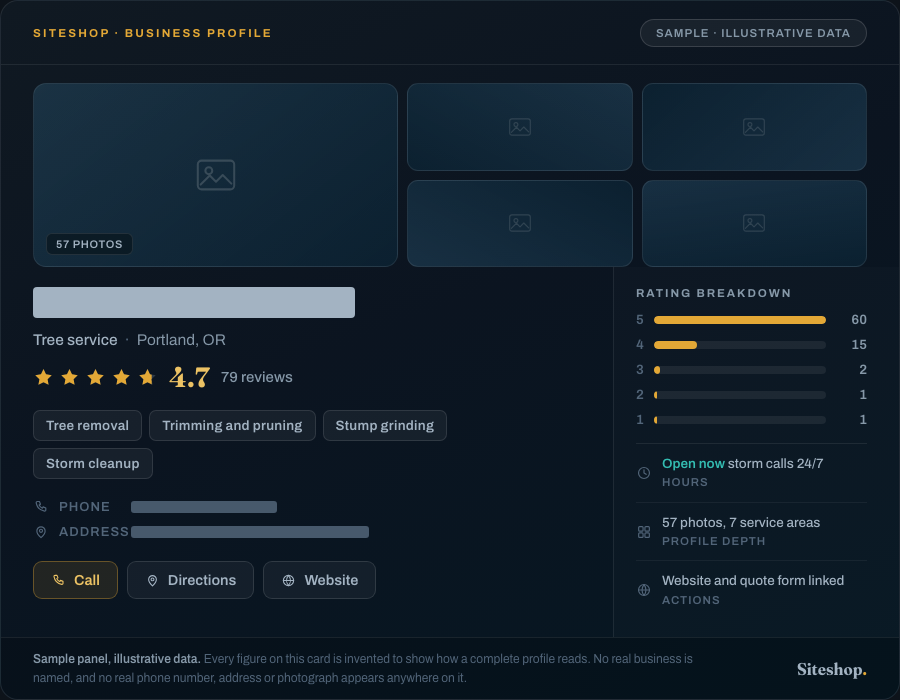Click the Siteshop logo in the footer

[831, 670]
